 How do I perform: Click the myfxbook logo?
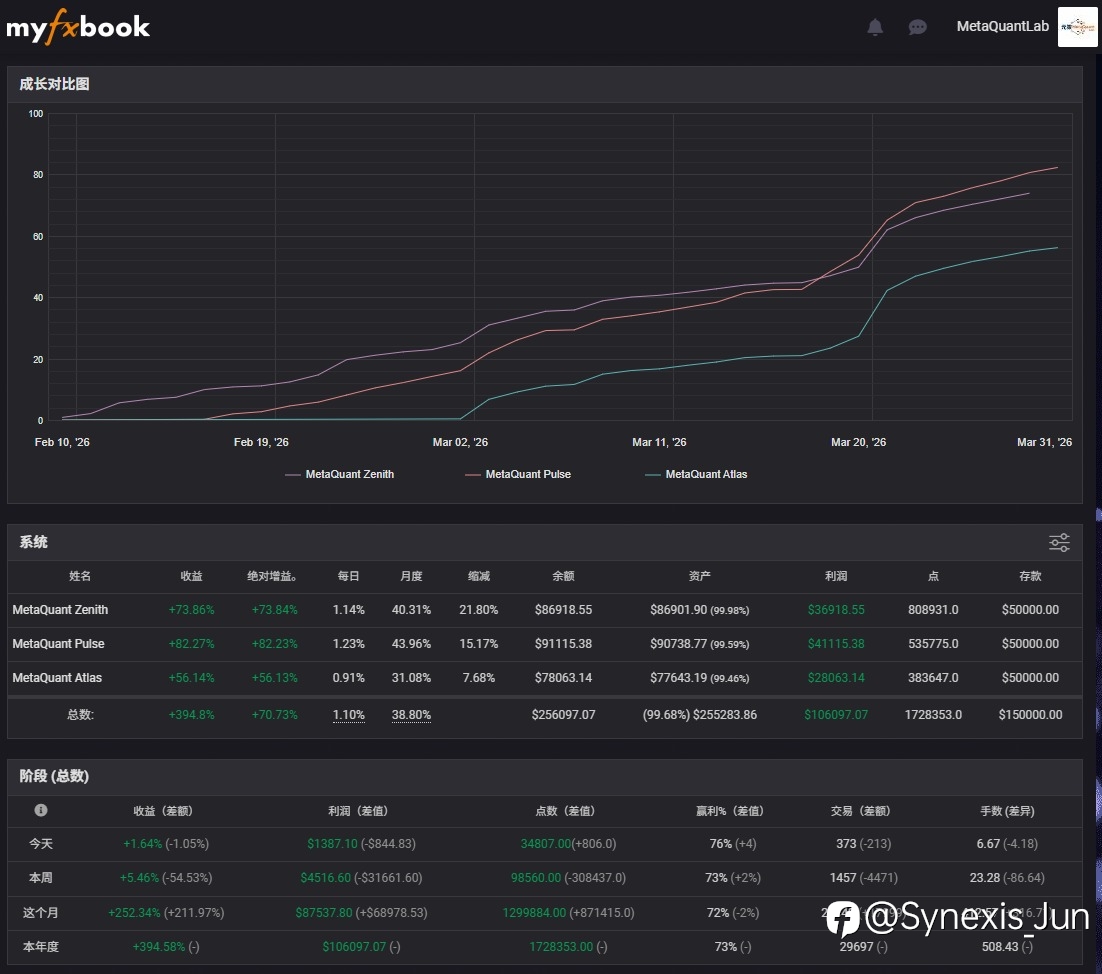78,27
